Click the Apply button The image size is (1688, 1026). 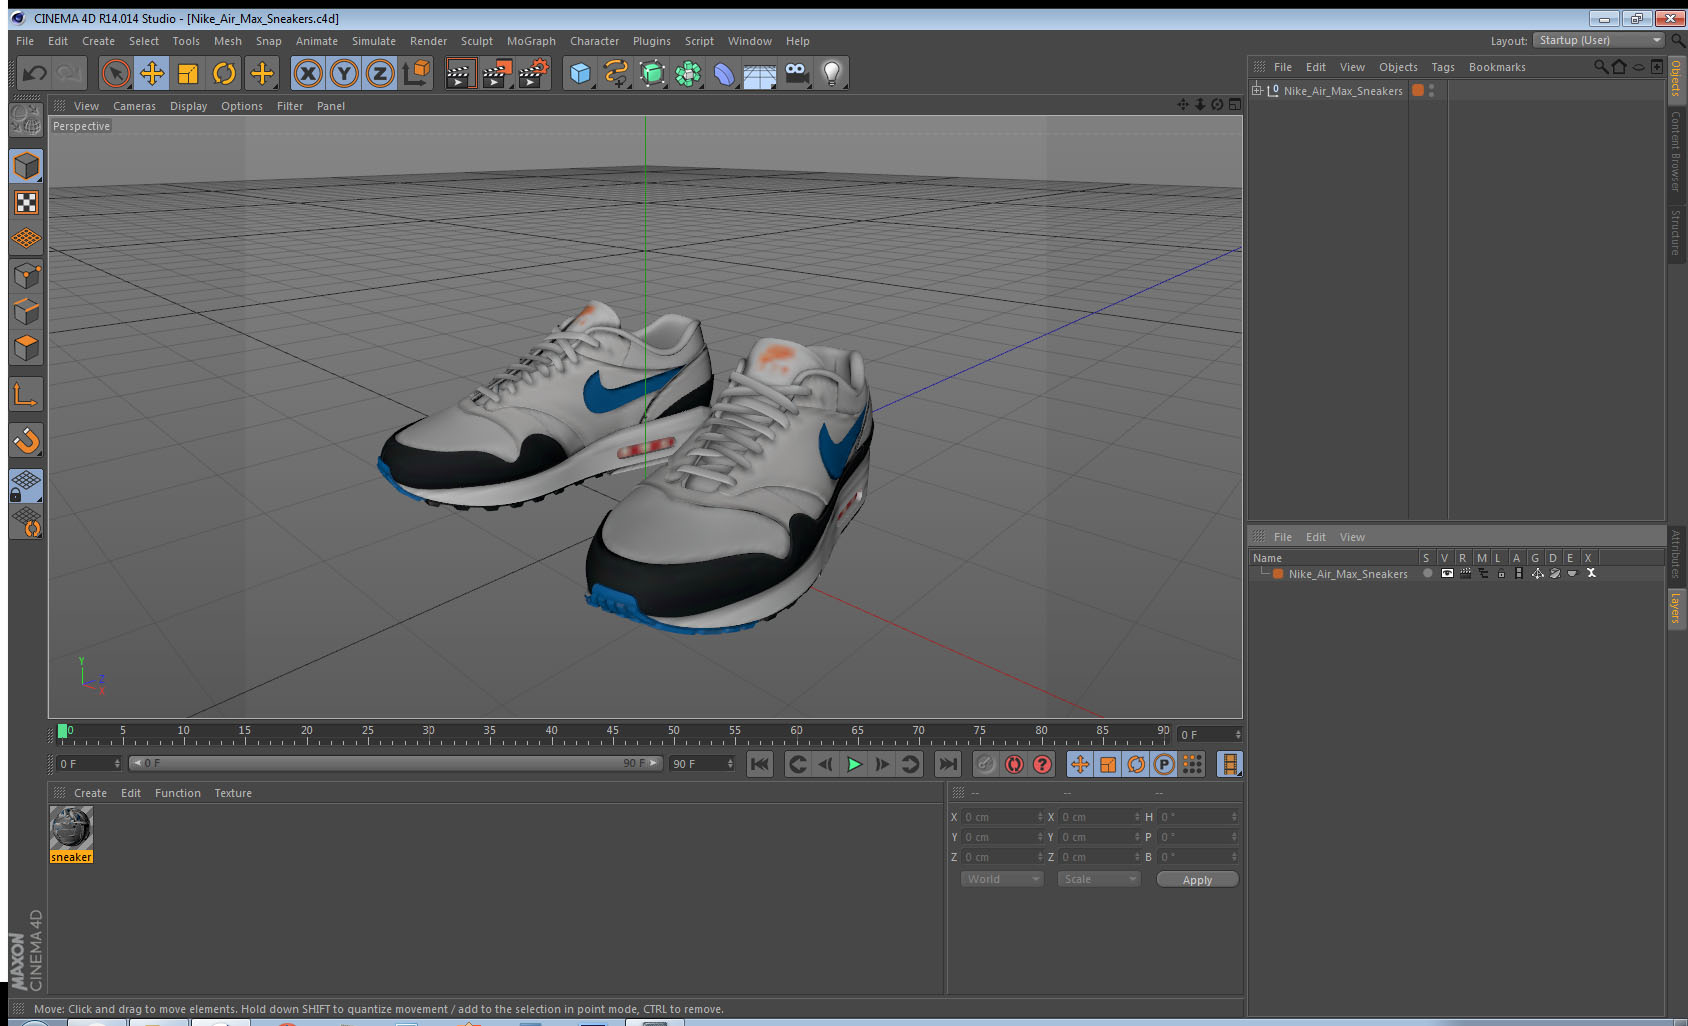click(x=1197, y=880)
